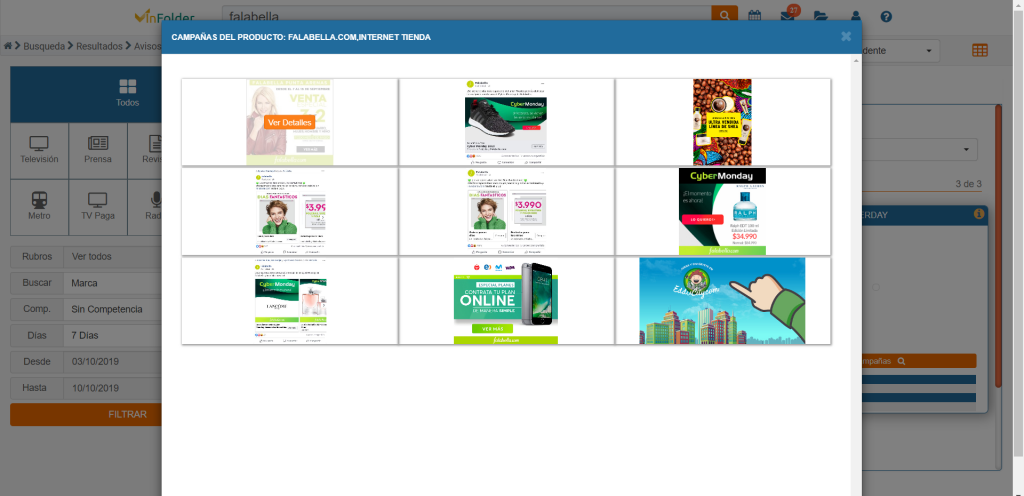Click the Desde date field 03/10/2019
The image size is (1024, 496).
coord(112,362)
